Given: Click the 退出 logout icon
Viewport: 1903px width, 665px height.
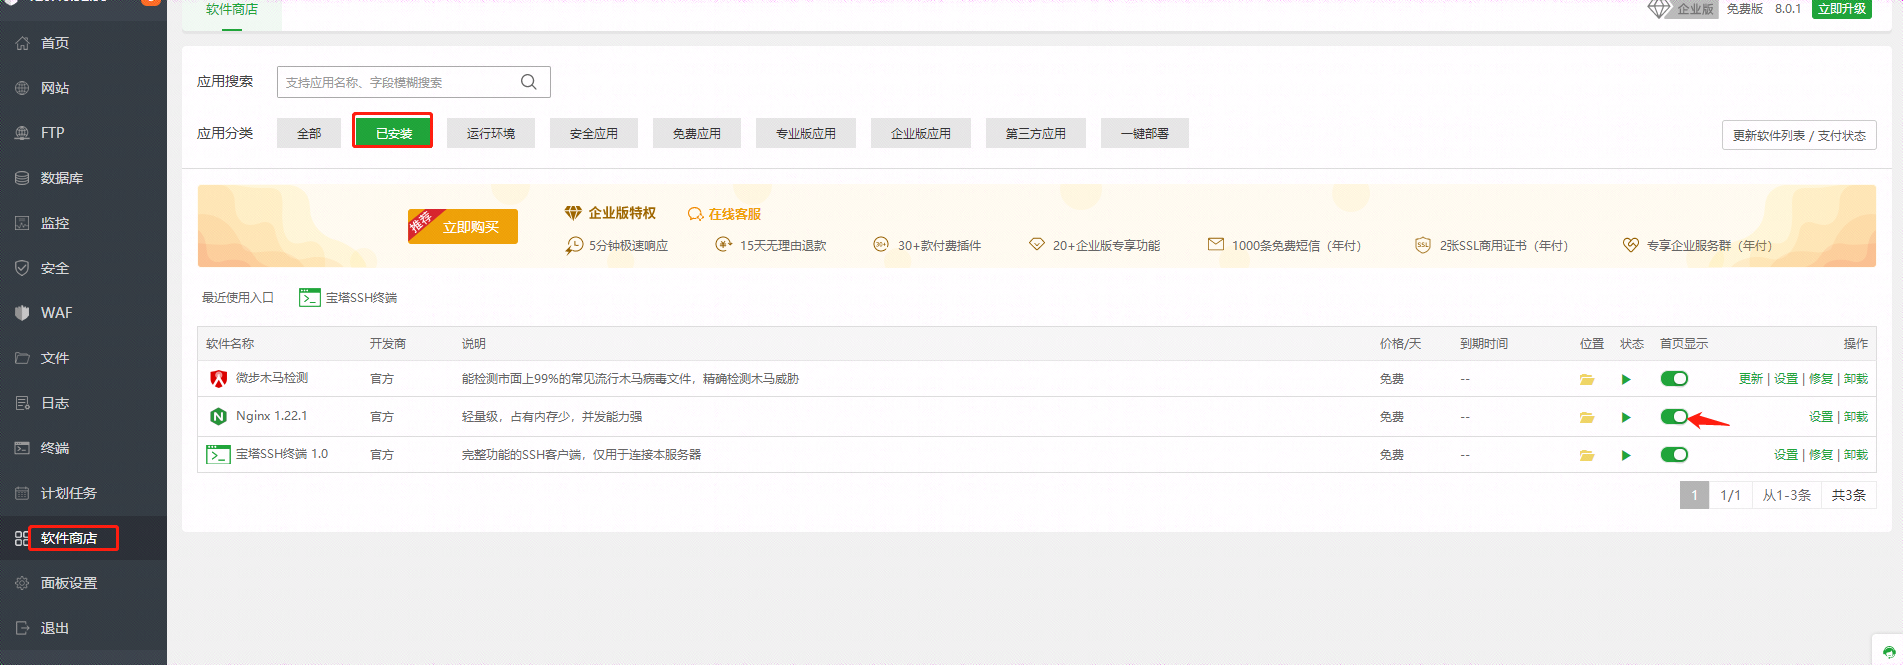Looking at the screenshot, I should point(22,628).
